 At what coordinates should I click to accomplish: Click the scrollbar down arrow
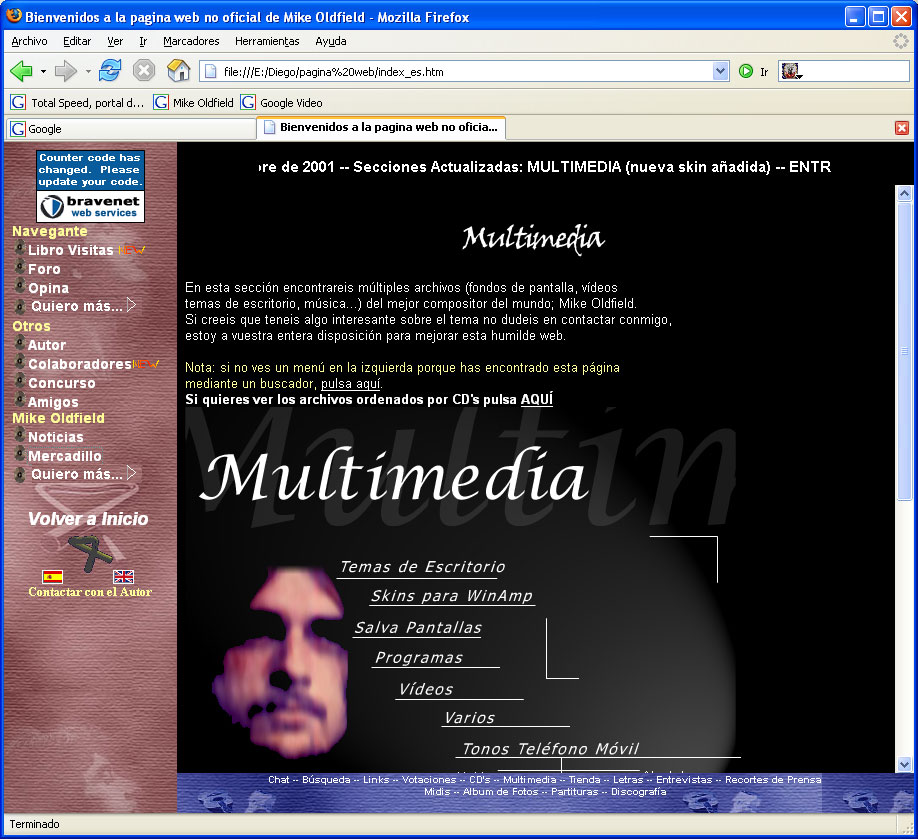904,764
